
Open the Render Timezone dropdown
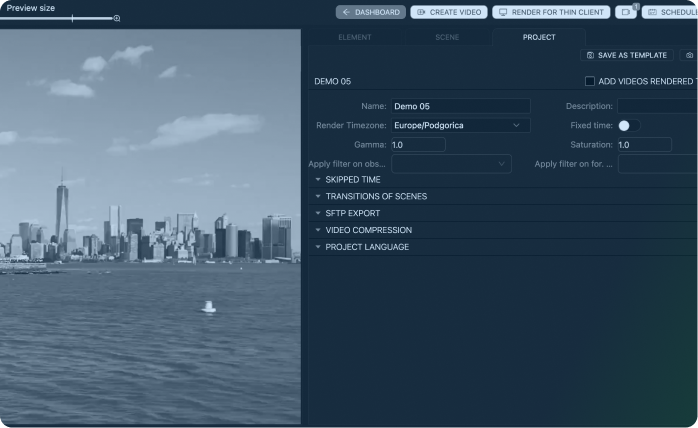pos(460,125)
